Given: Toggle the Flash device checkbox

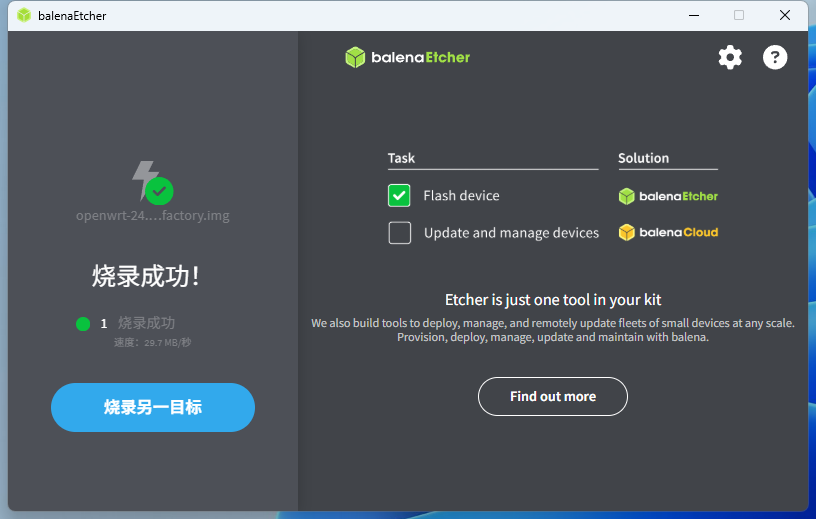Looking at the screenshot, I should point(399,196).
